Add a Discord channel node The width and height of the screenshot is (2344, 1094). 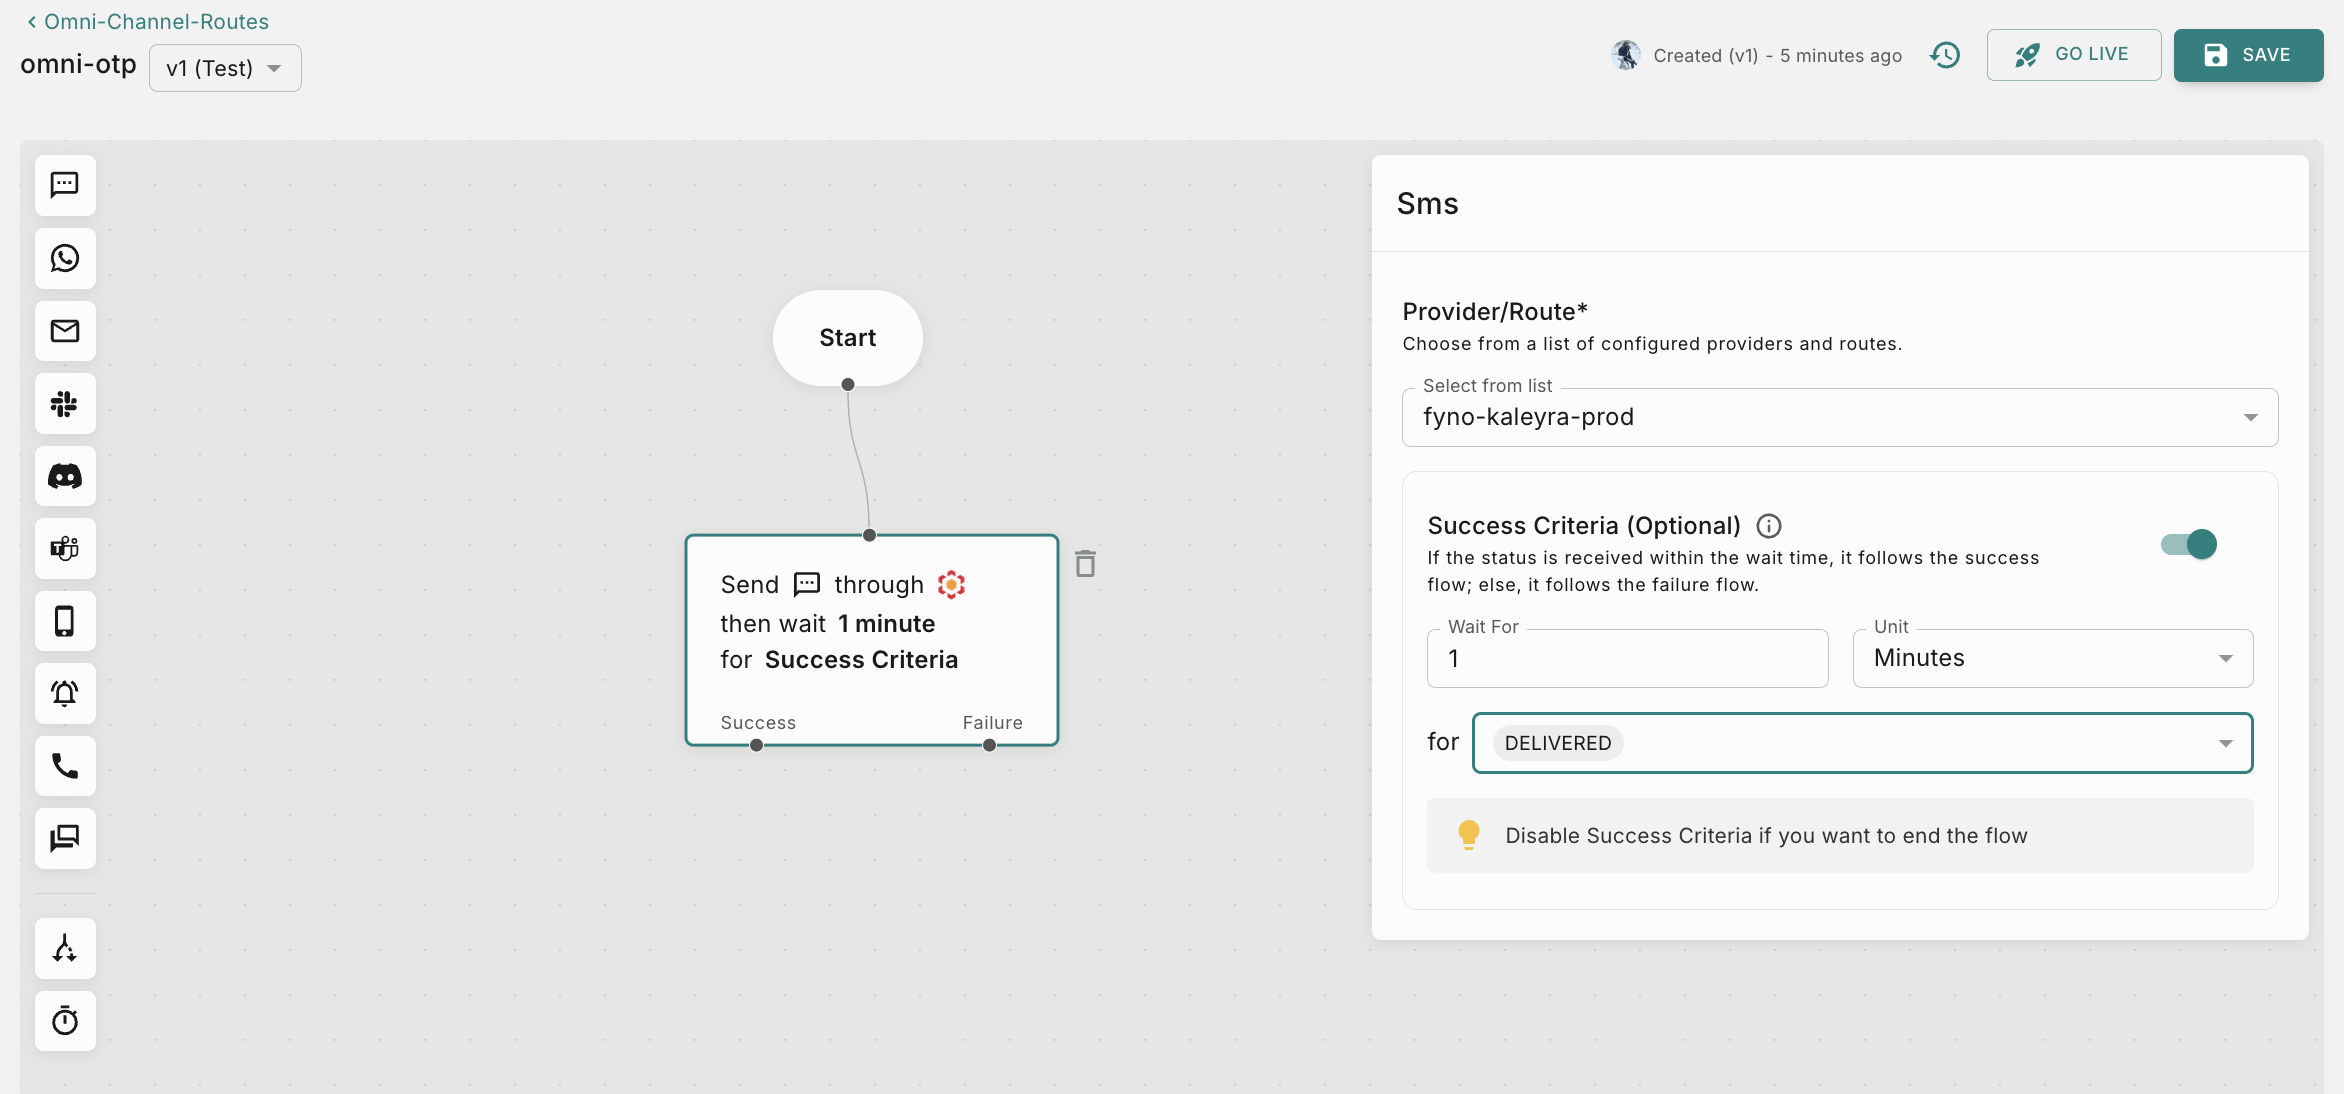click(65, 476)
